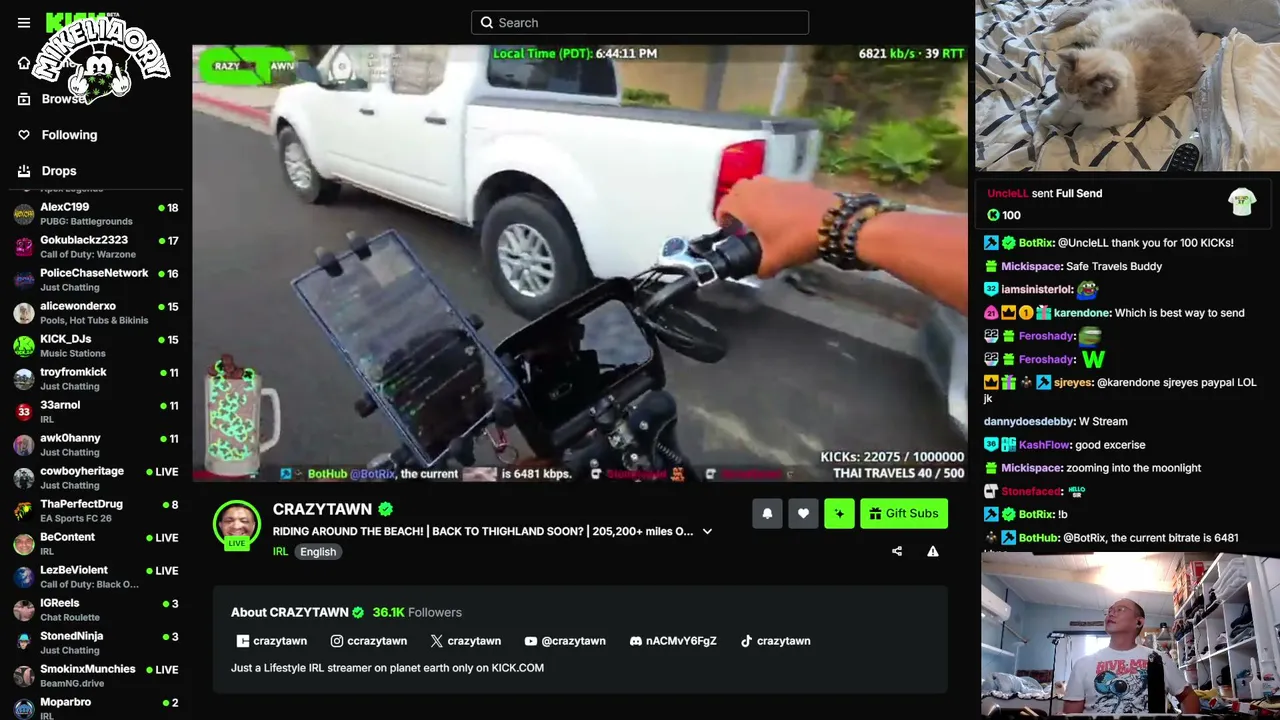Toggle follow with the heart button

pos(803,513)
